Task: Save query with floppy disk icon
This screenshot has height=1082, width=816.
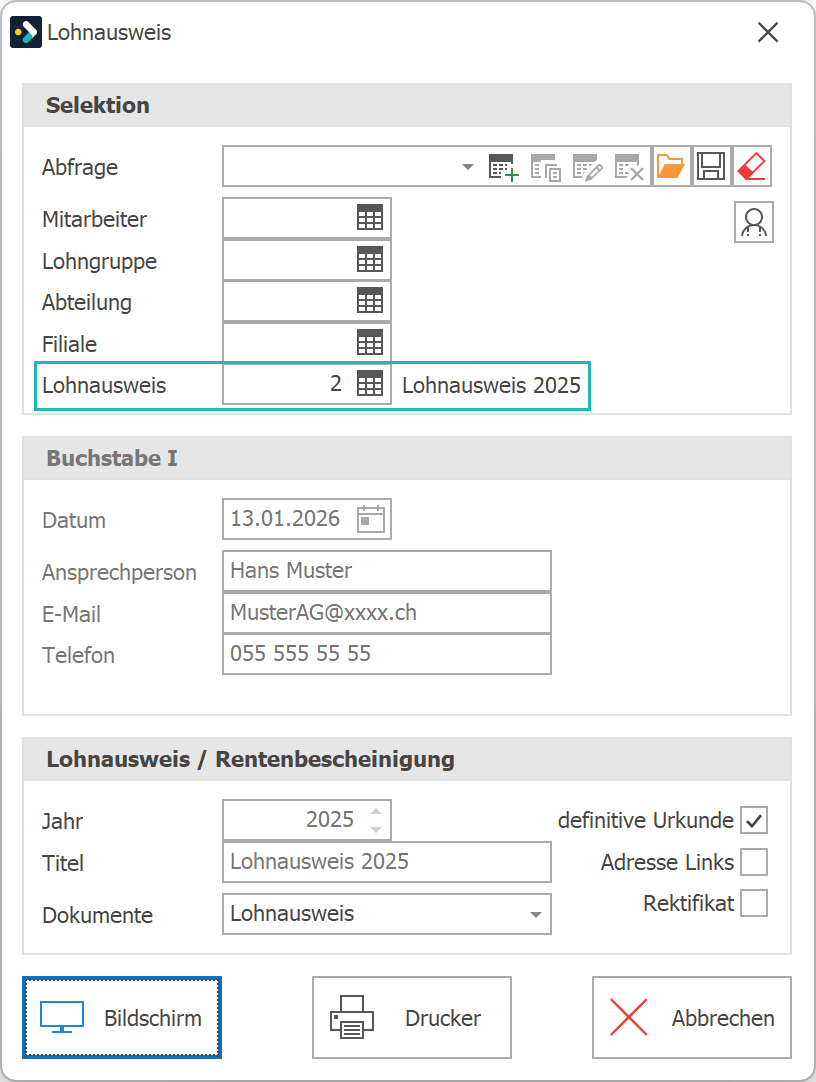Action: pyautogui.click(x=711, y=166)
